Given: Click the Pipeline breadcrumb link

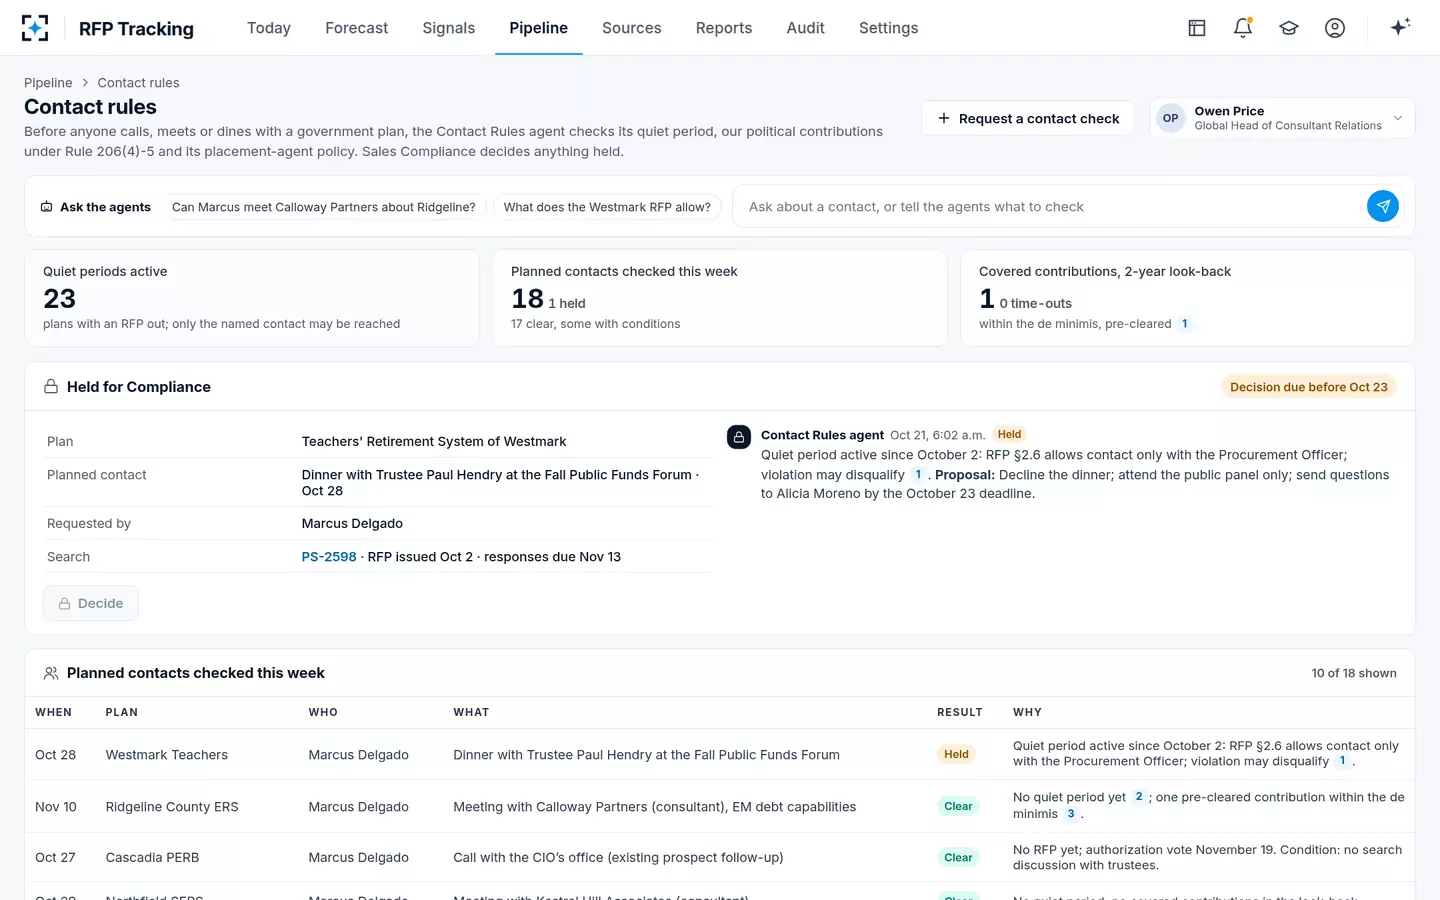Looking at the screenshot, I should point(48,83).
